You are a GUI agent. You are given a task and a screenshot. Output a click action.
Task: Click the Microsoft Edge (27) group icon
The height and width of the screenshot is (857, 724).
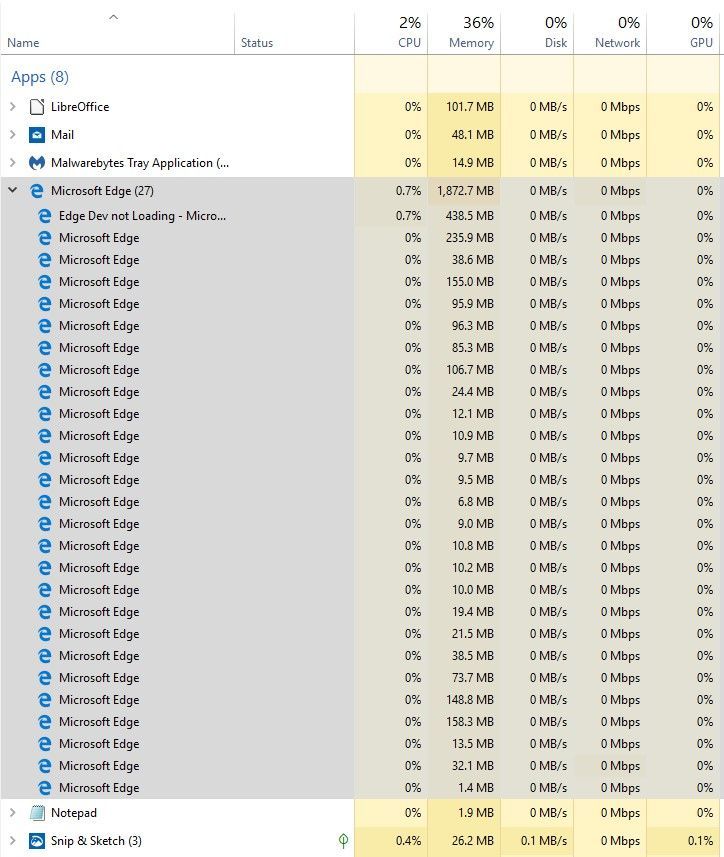click(x=37, y=191)
